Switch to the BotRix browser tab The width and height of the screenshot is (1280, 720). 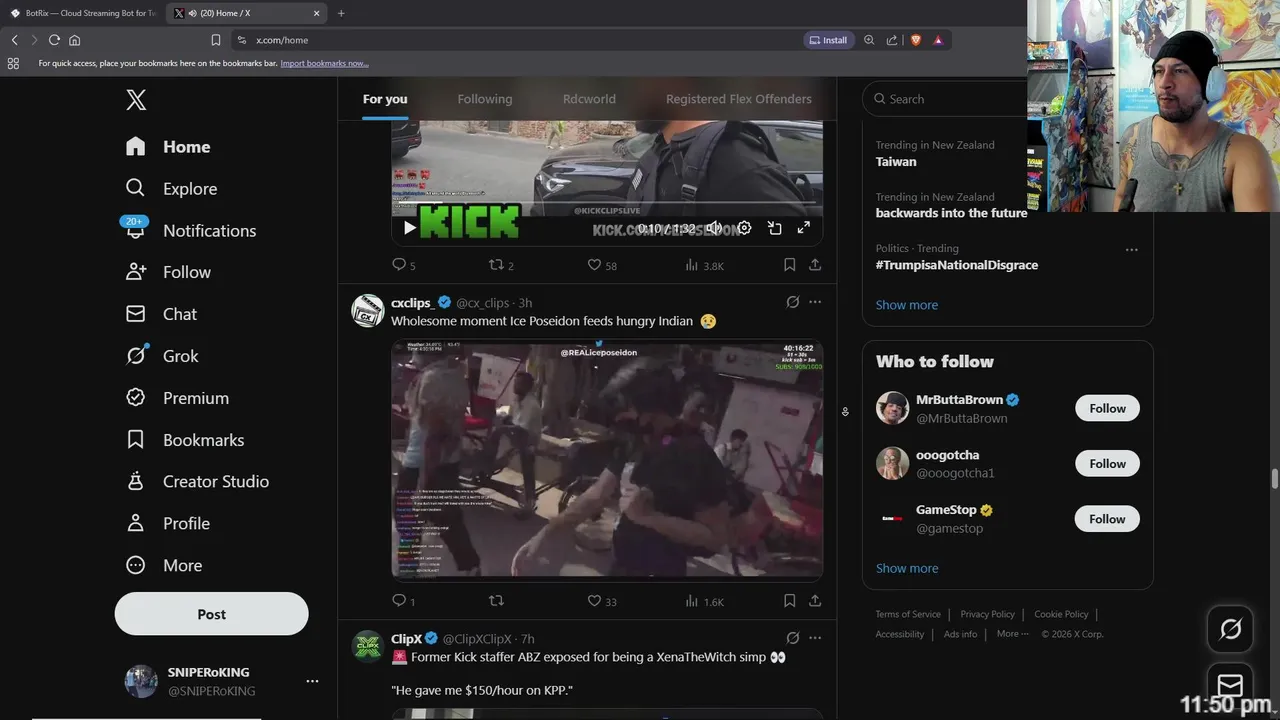click(x=83, y=13)
